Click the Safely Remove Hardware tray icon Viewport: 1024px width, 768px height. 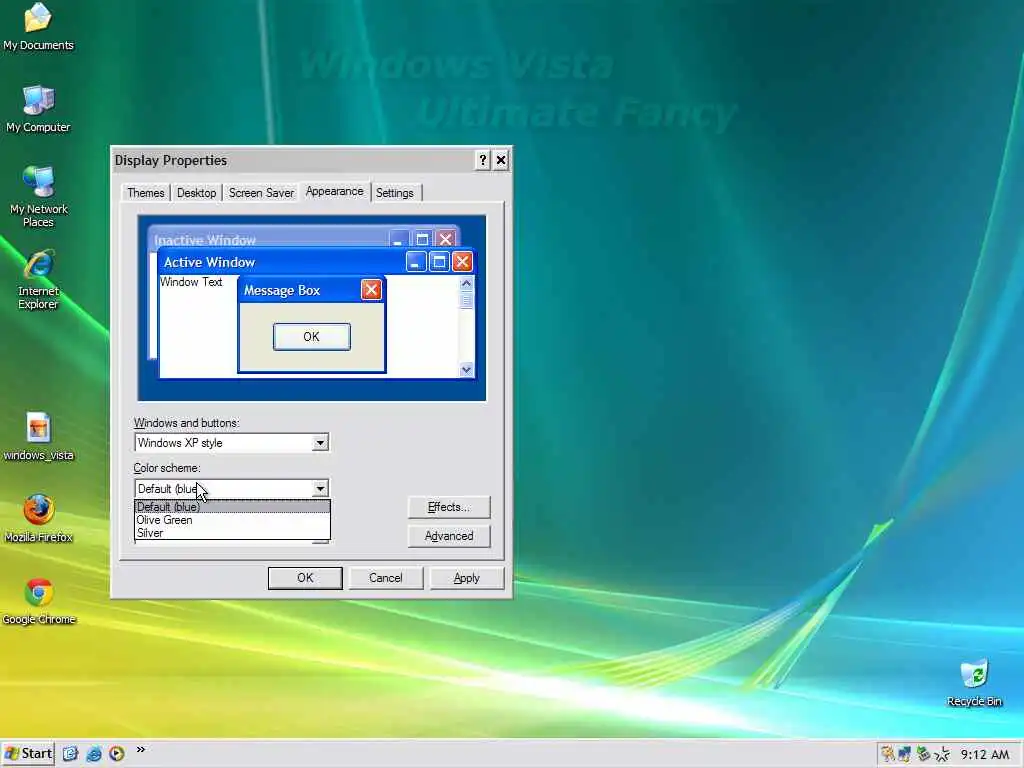(x=923, y=754)
